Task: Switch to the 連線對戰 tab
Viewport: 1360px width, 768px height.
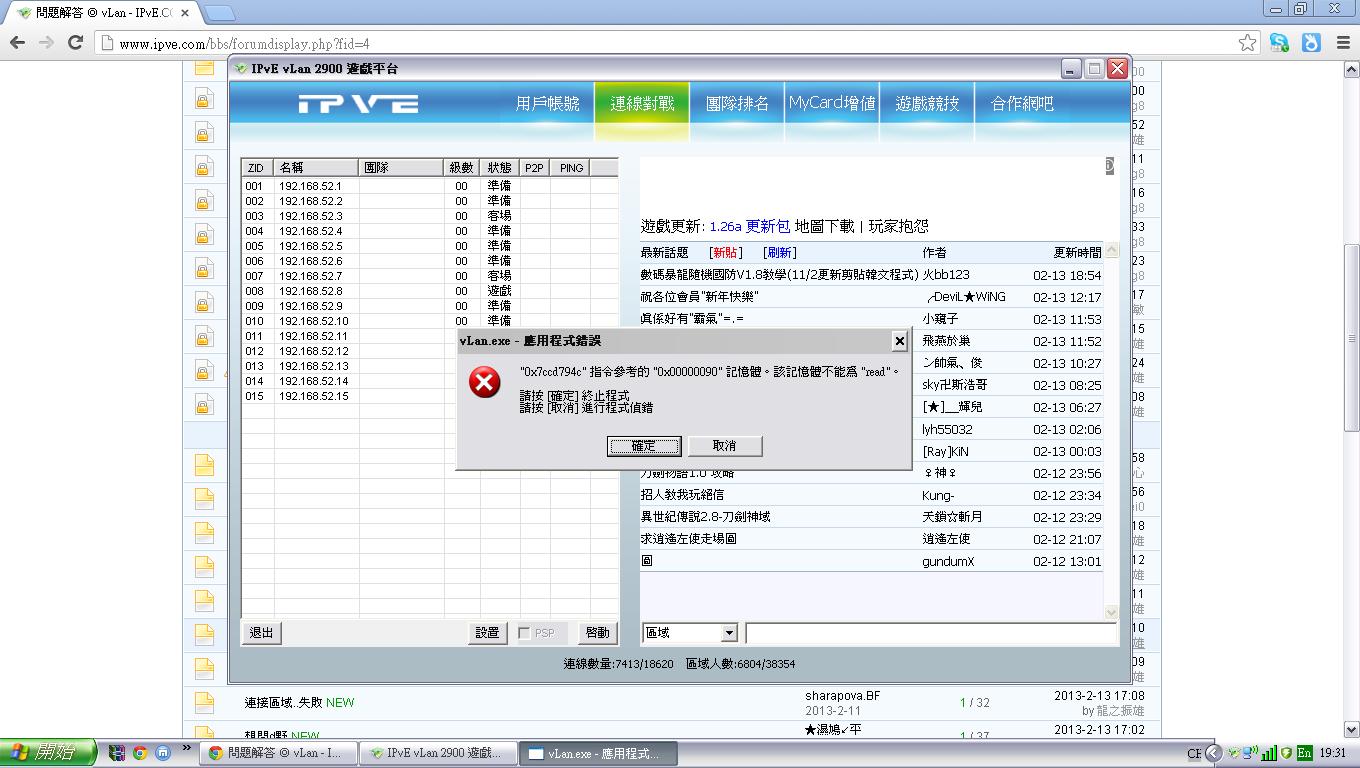Action: (x=642, y=104)
